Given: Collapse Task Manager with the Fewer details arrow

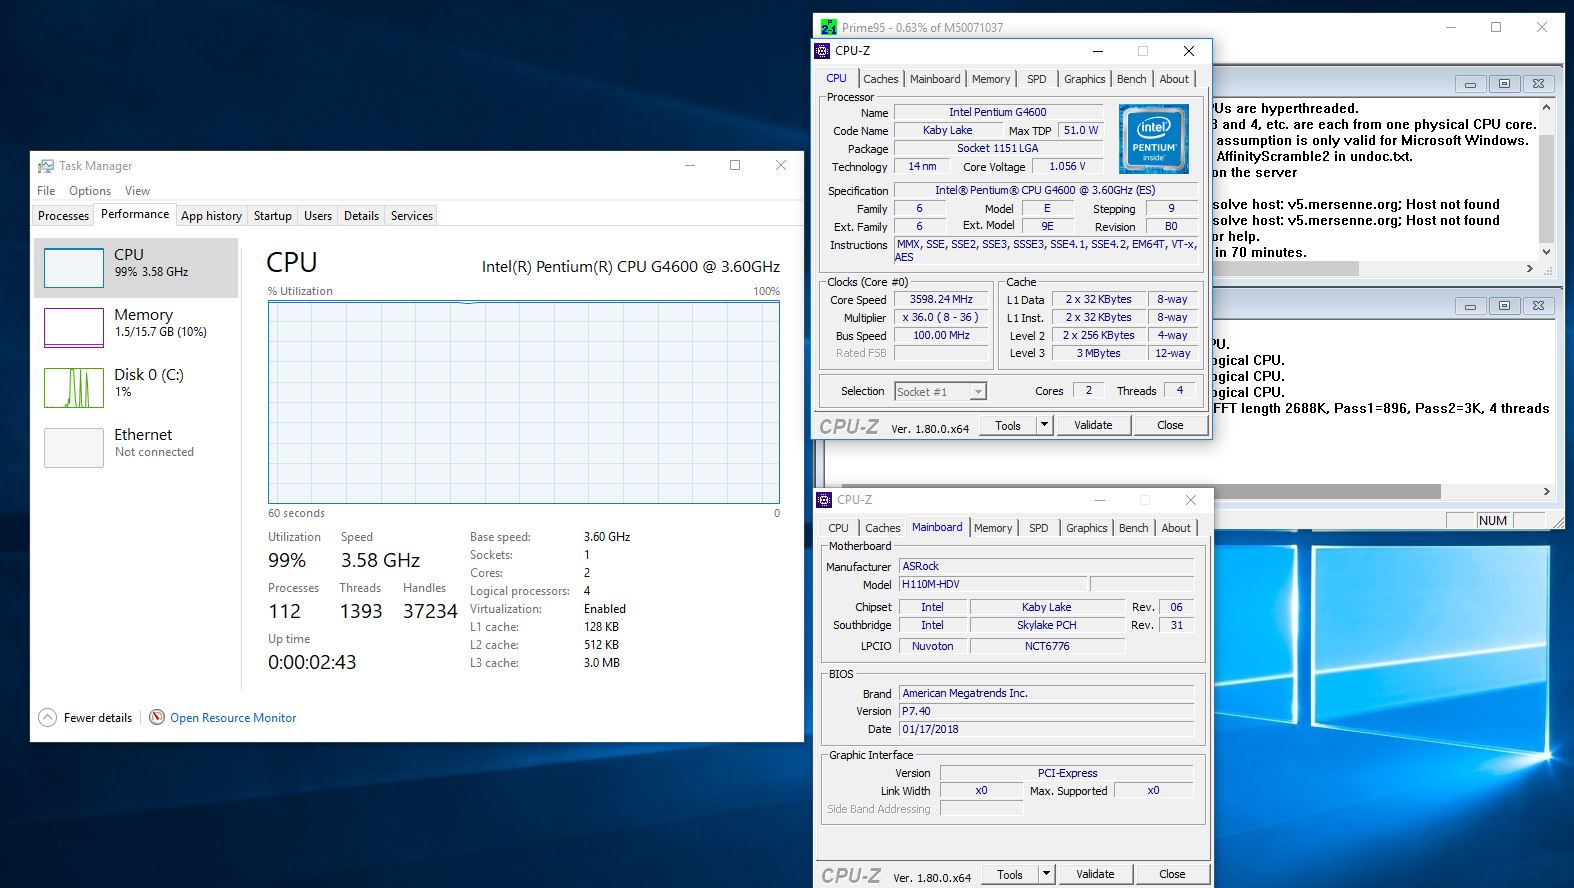Looking at the screenshot, I should pyautogui.click(x=47, y=717).
